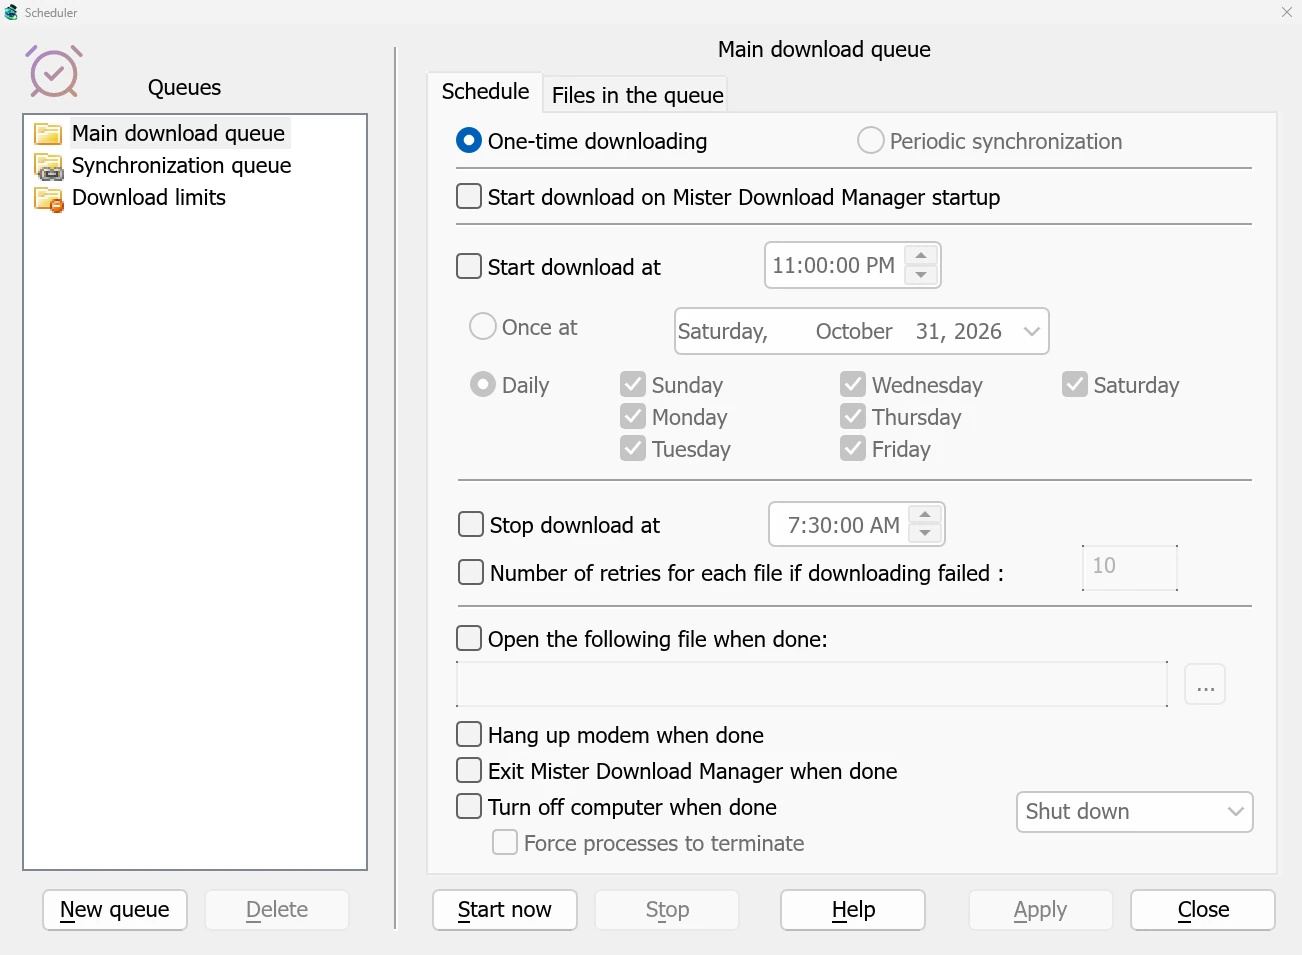This screenshot has width=1302, height=955.
Task: Toggle Turn off computer when done
Action: tap(469, 806)
